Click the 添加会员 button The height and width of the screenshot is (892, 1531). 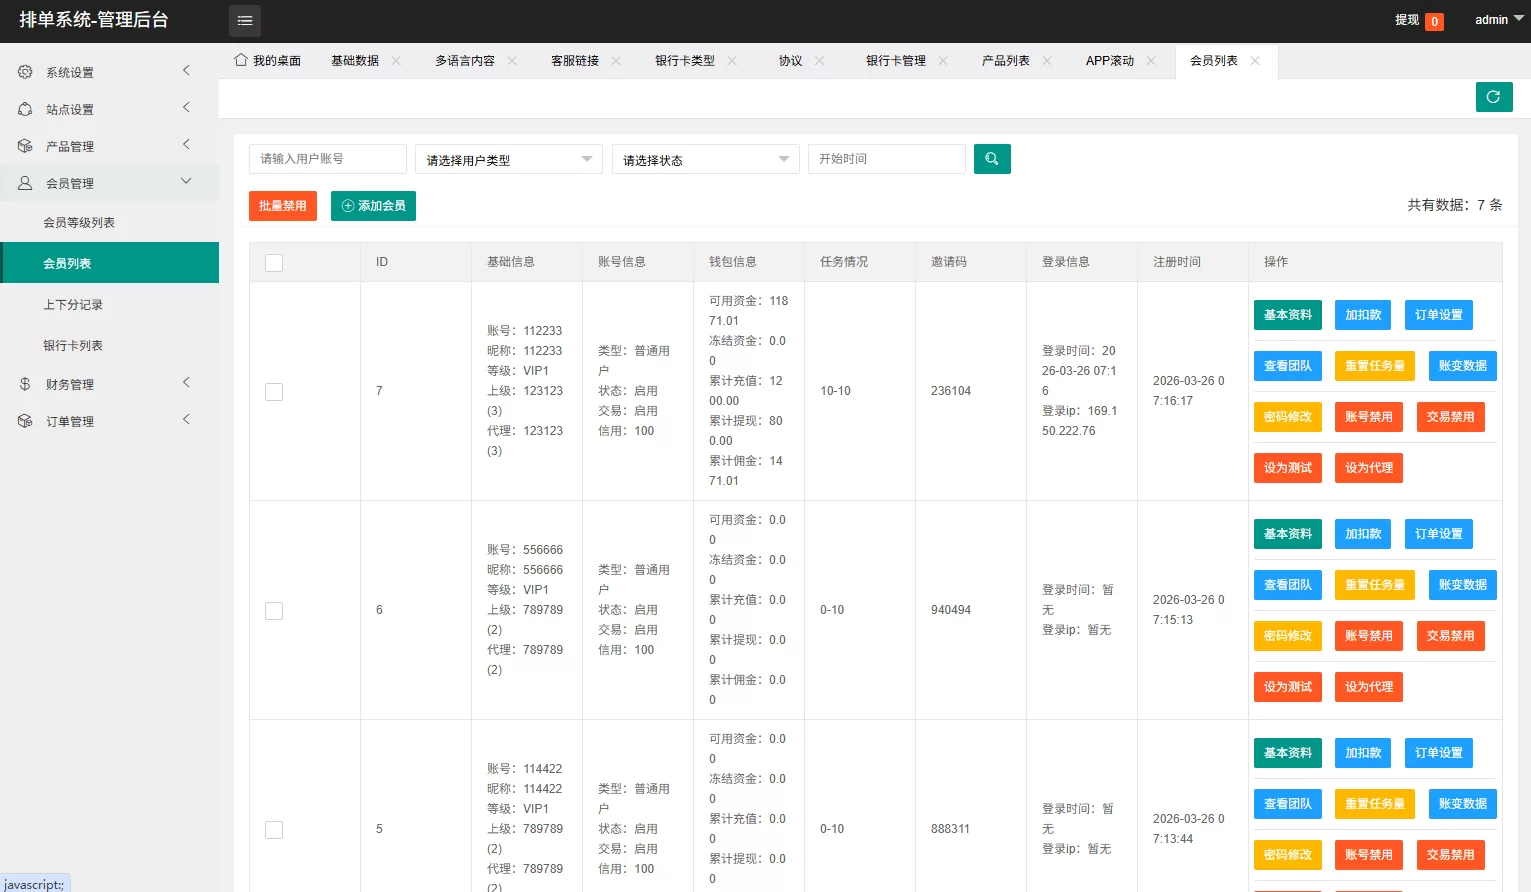[x=373, y=206]
